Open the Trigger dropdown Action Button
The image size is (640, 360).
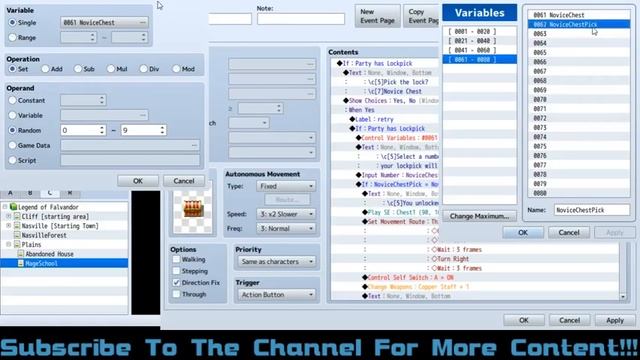[x=276, y=294]
